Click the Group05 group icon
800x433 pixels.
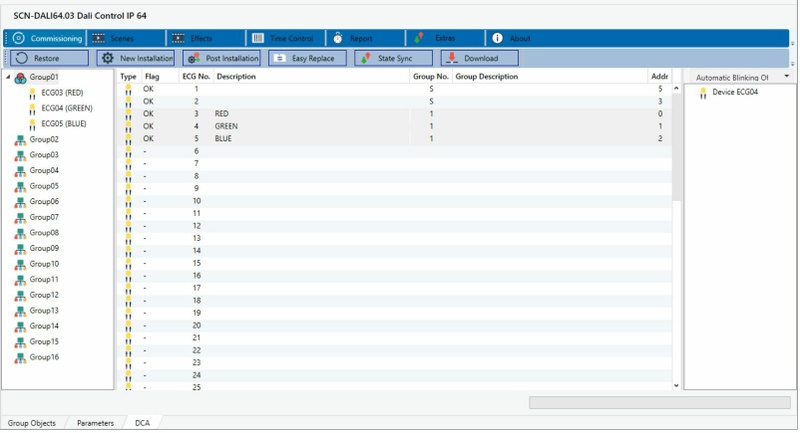(x=20, y=187)
